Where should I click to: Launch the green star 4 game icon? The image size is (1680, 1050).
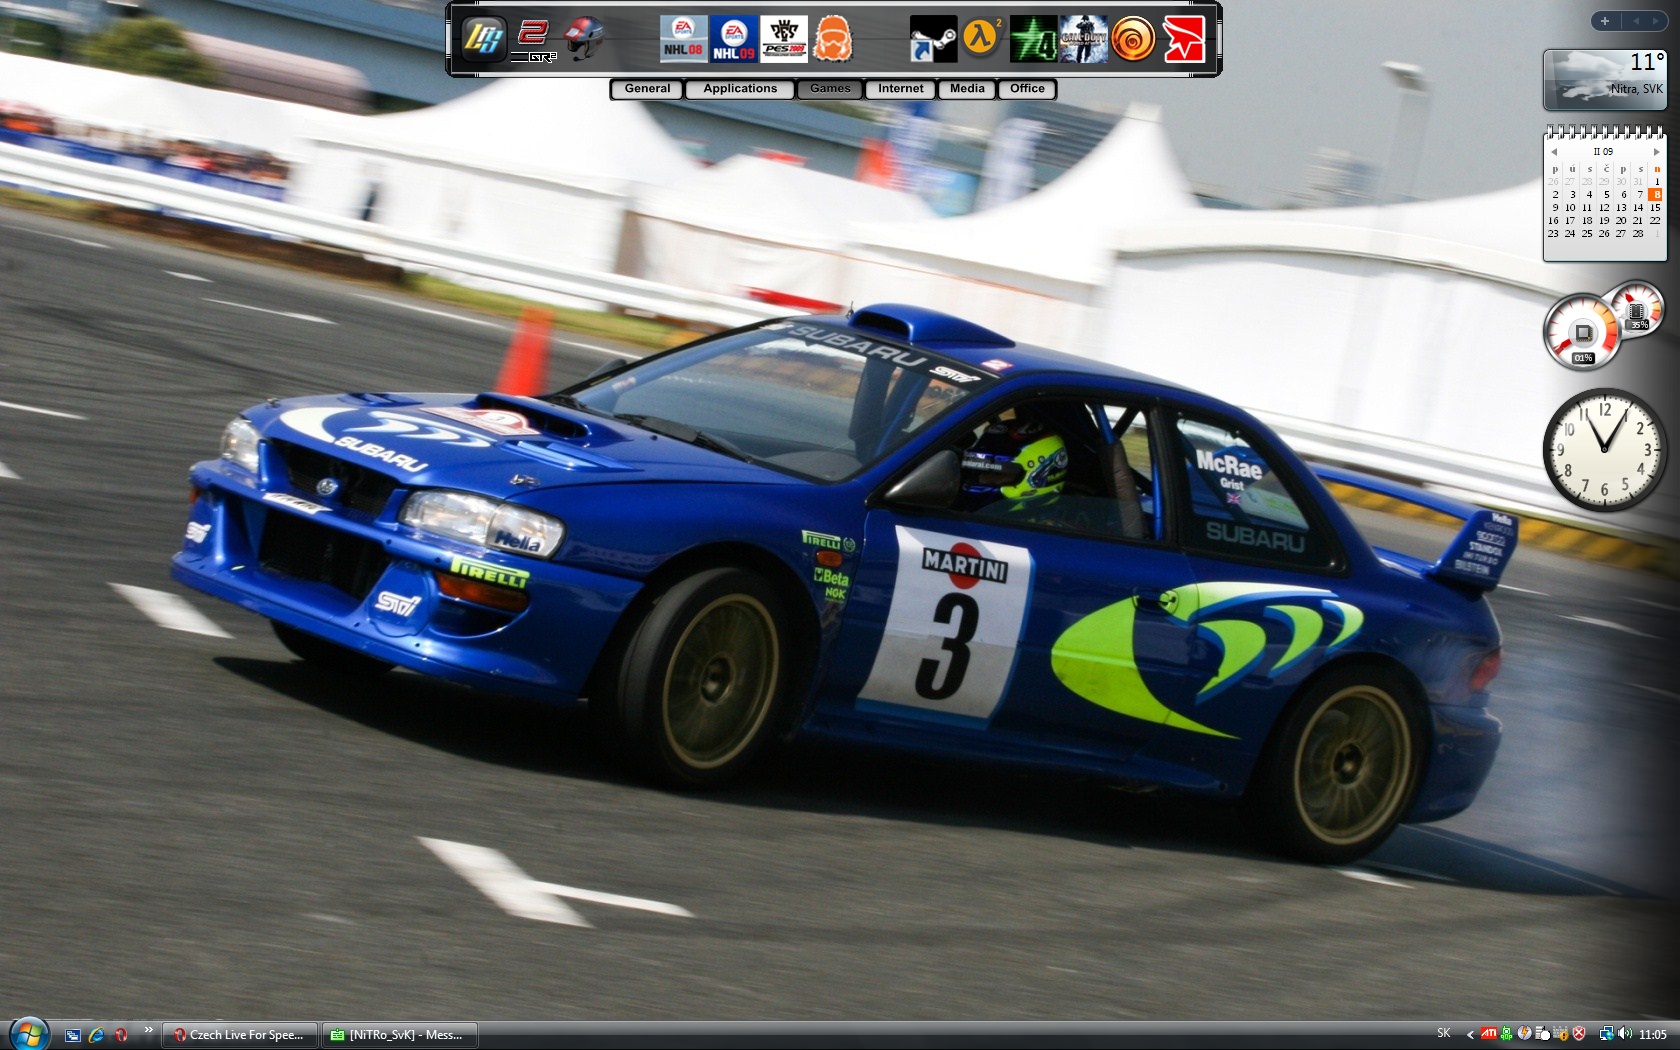[1034, 39]
